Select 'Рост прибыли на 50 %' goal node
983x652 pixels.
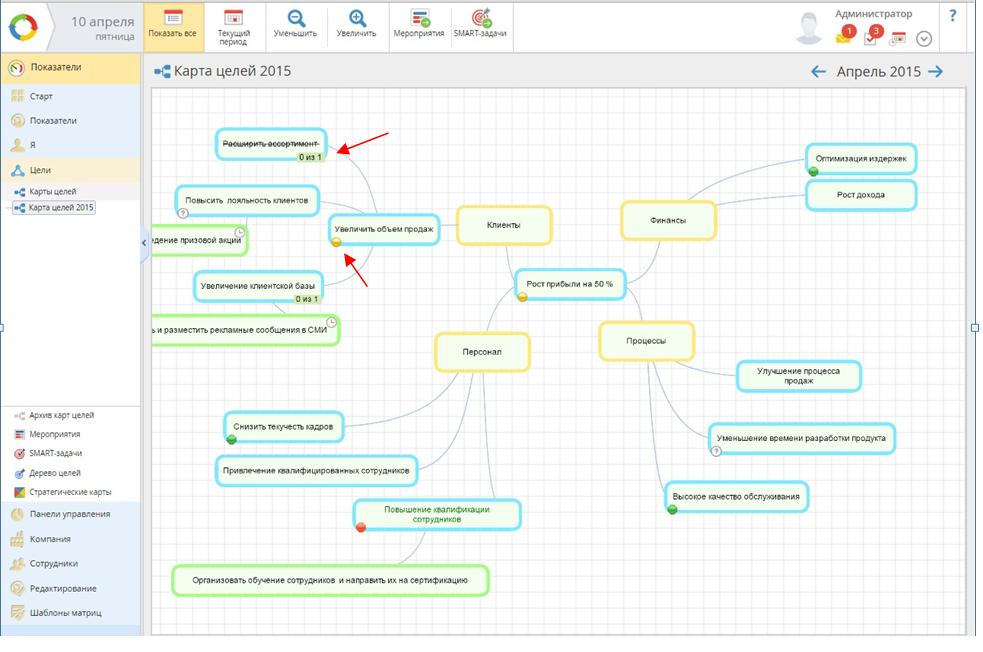click(x=569, y=284)
